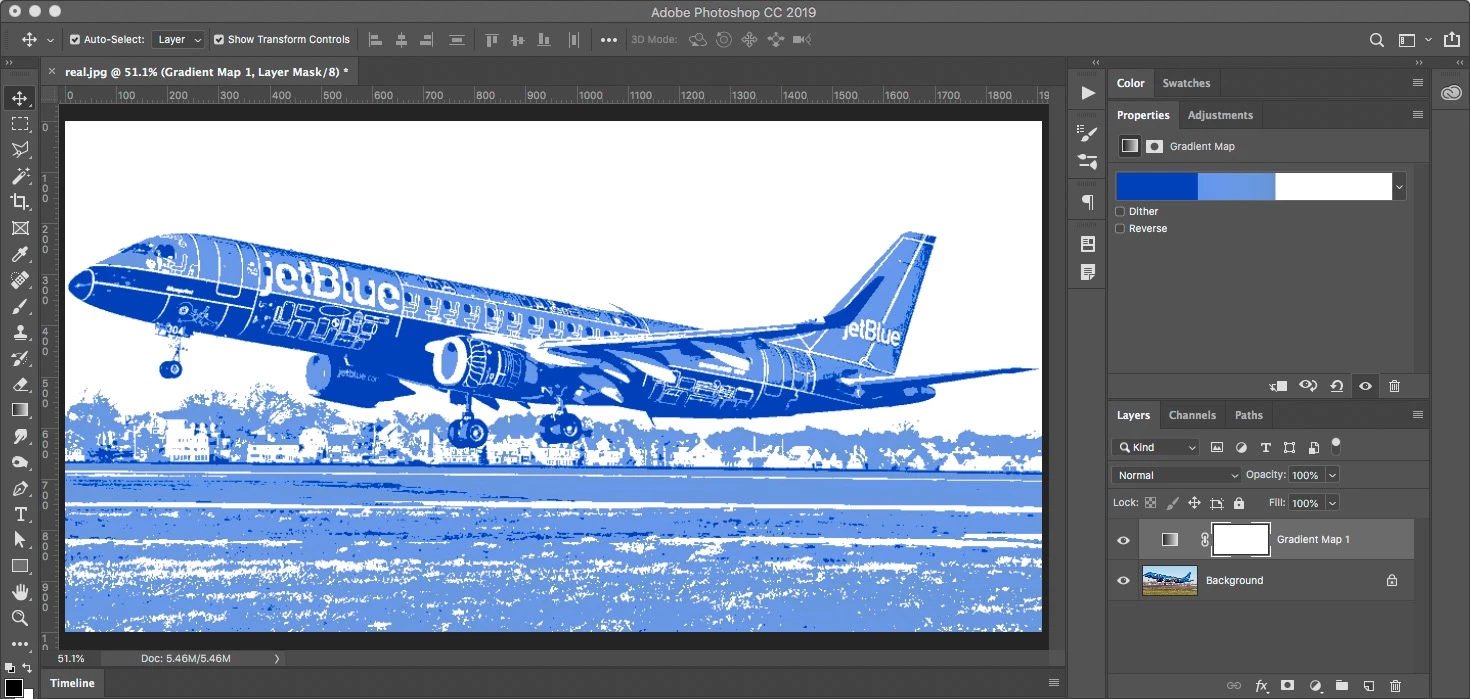Select the Magic Wand tool
This screenshot has width=1470, height=699.
[20, 176]
